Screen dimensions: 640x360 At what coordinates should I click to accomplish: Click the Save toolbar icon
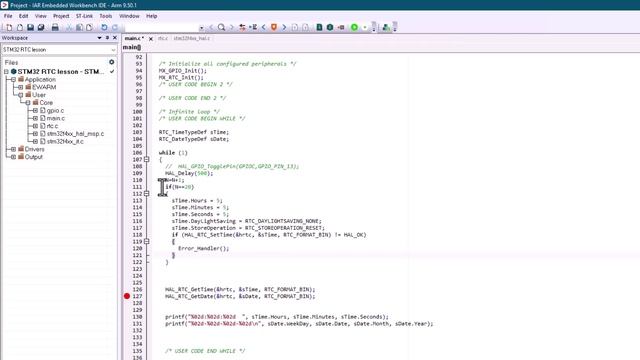tap(30, 27)
